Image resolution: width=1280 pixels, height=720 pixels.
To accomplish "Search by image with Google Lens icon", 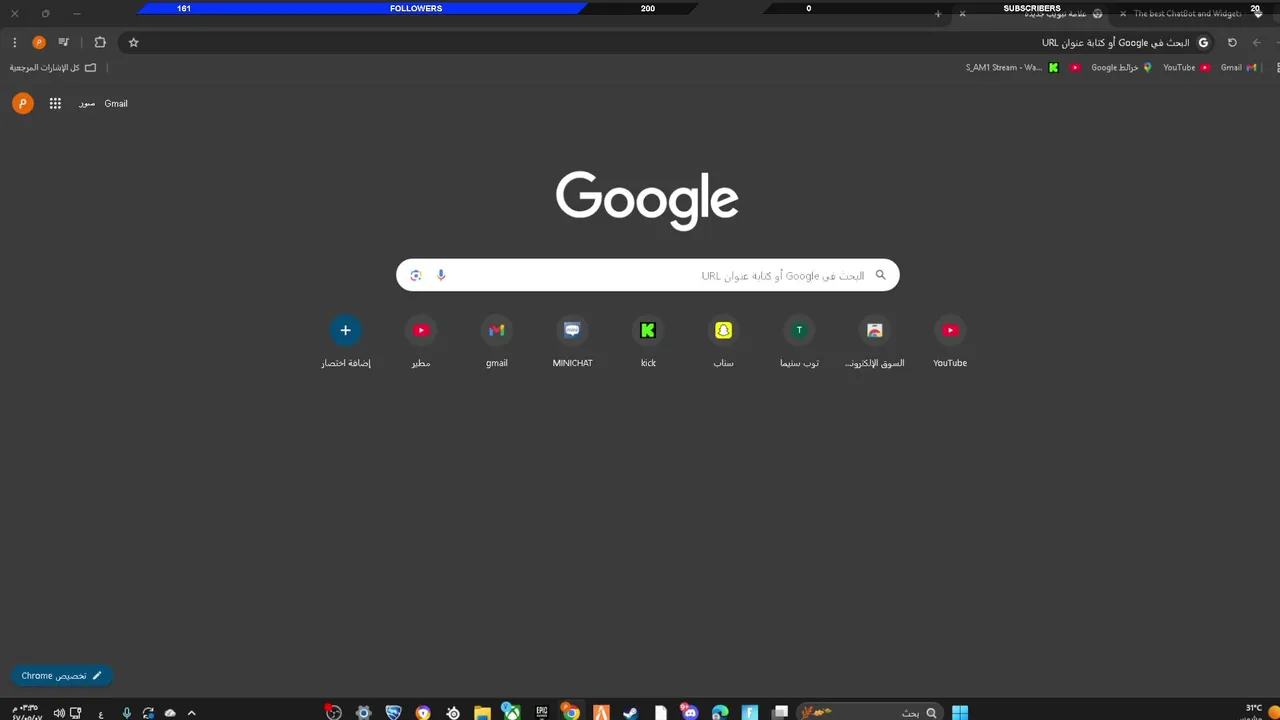I will coord(416,275).
